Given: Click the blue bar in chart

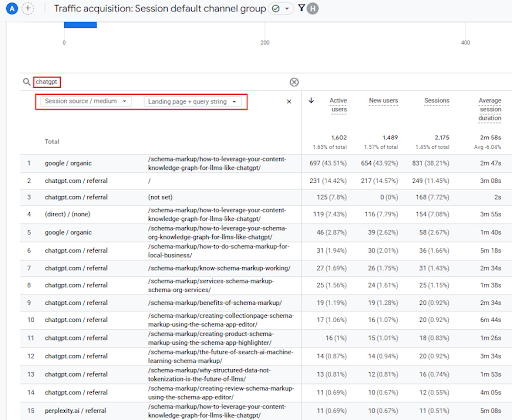Looking at the screenshot, I should click(80, 25).
